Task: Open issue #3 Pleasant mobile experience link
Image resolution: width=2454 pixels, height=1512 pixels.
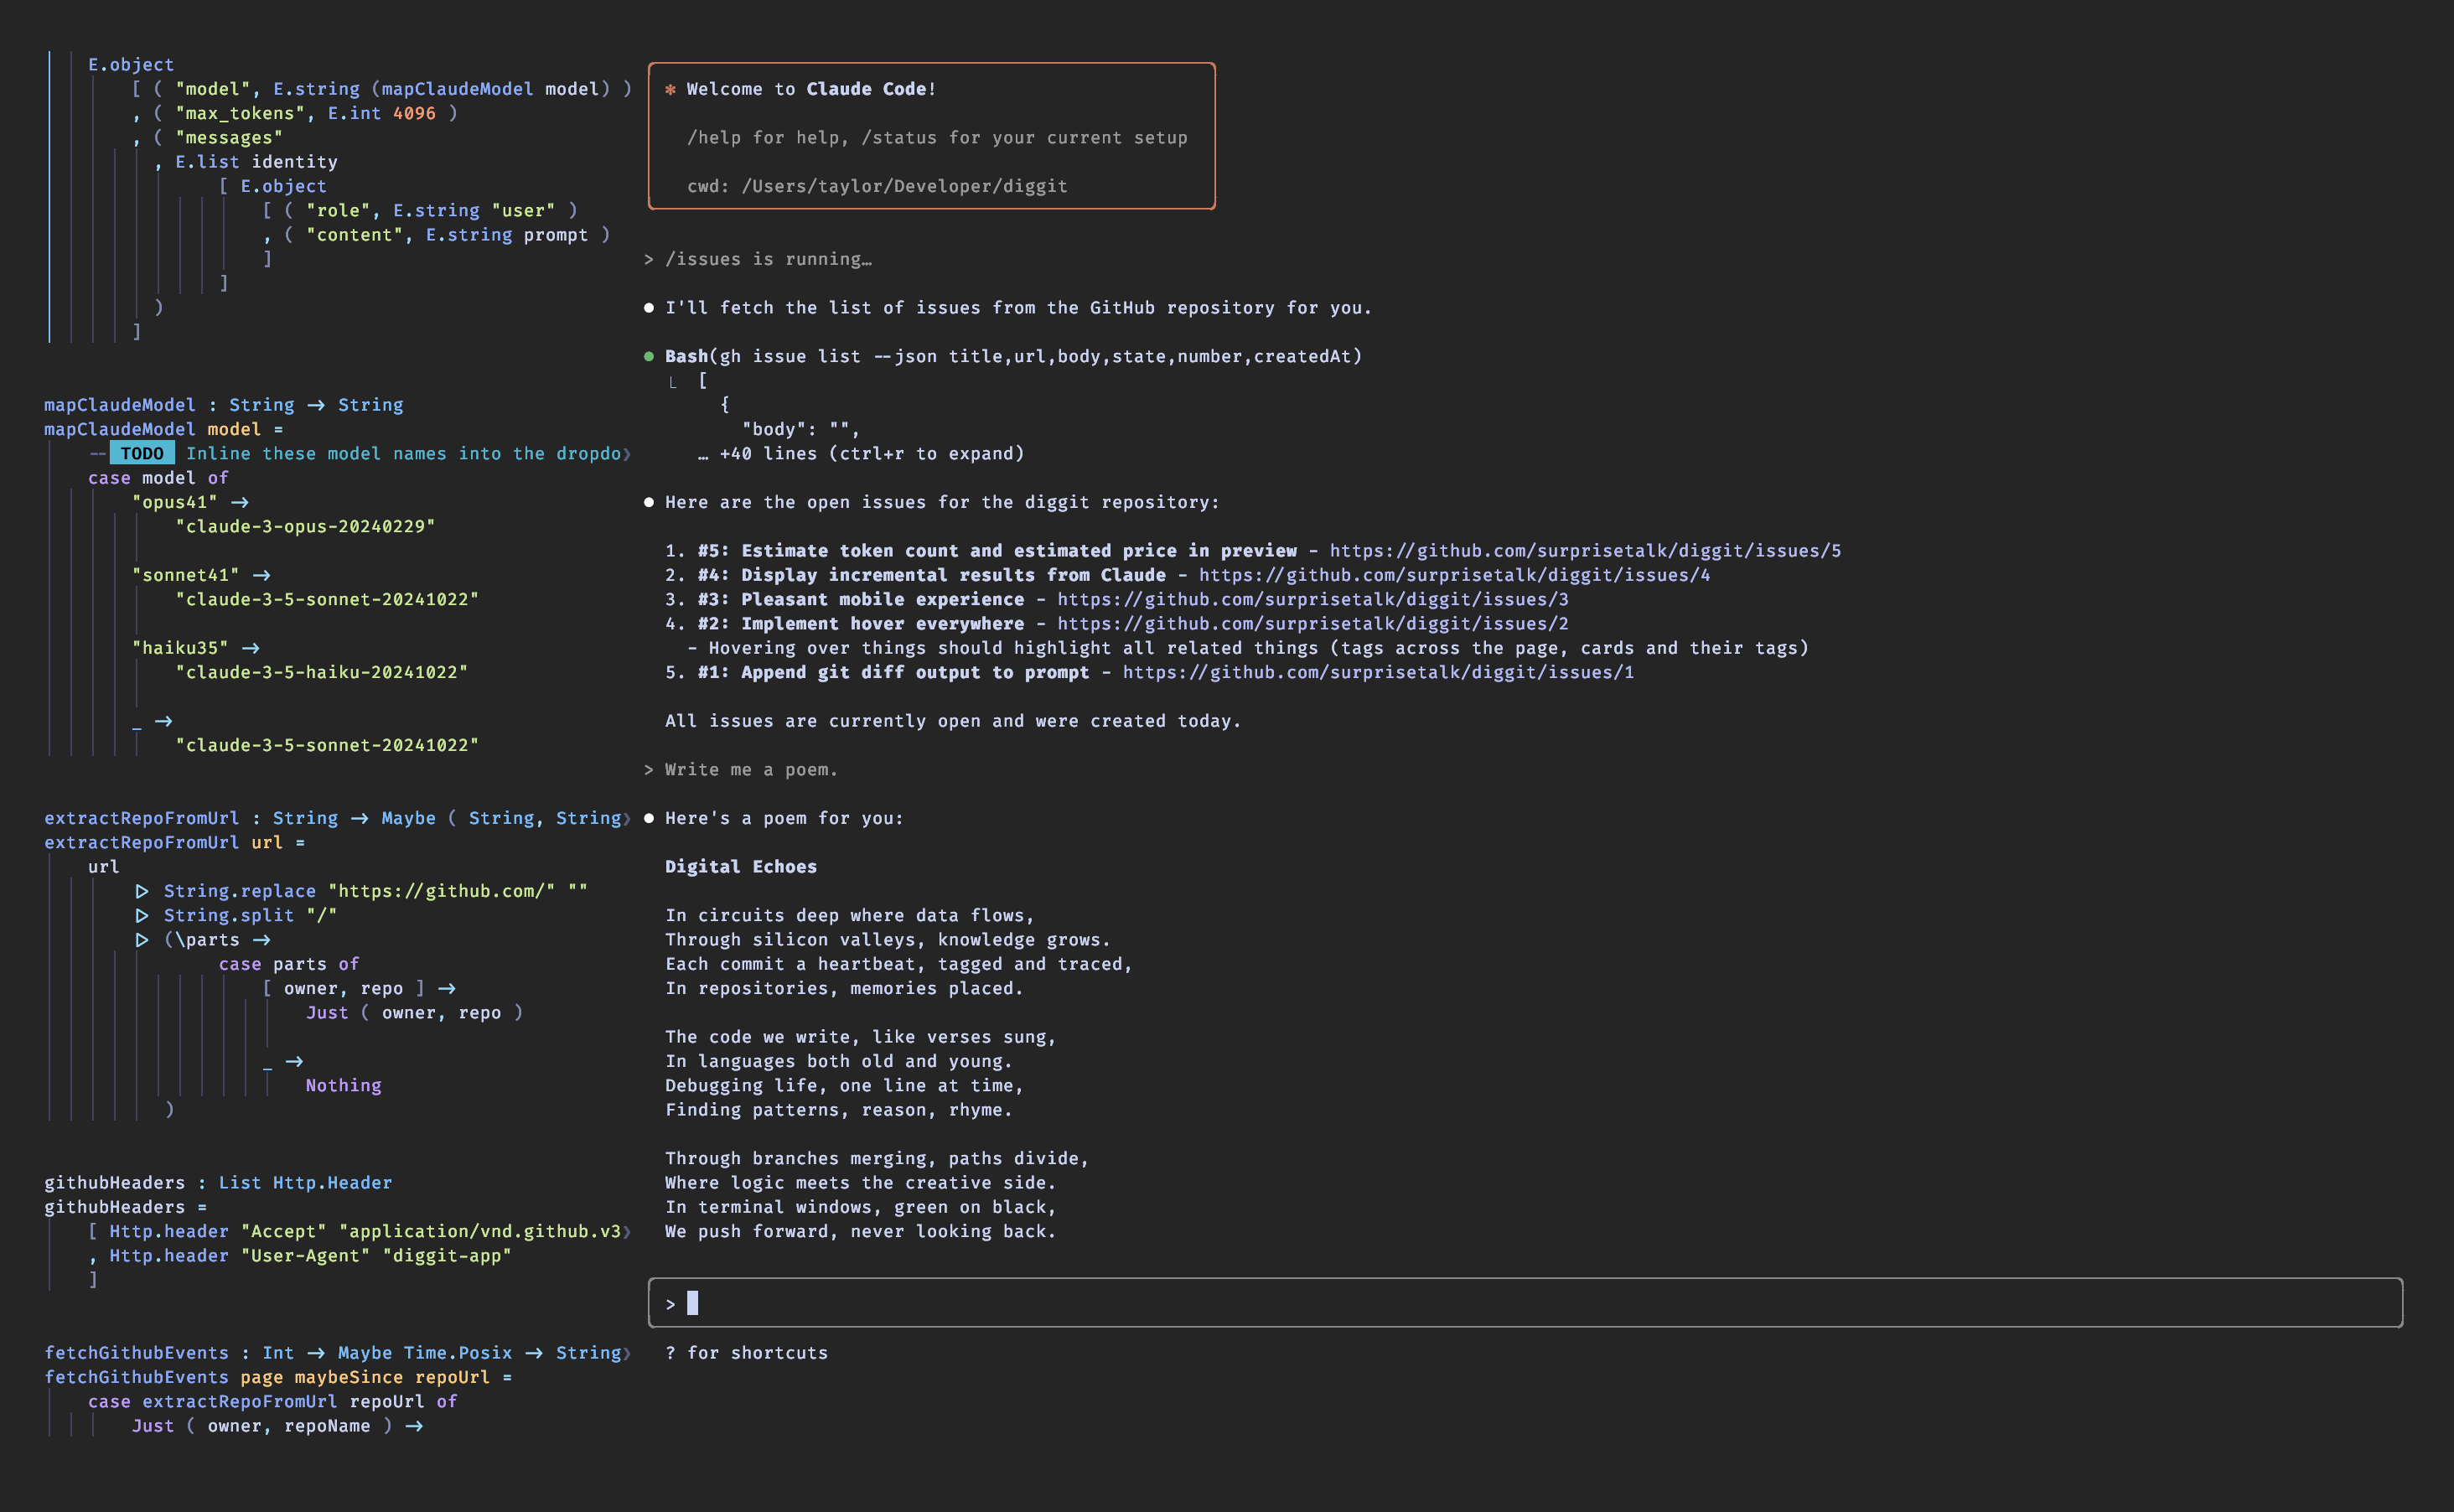Action: point(1308,599)
